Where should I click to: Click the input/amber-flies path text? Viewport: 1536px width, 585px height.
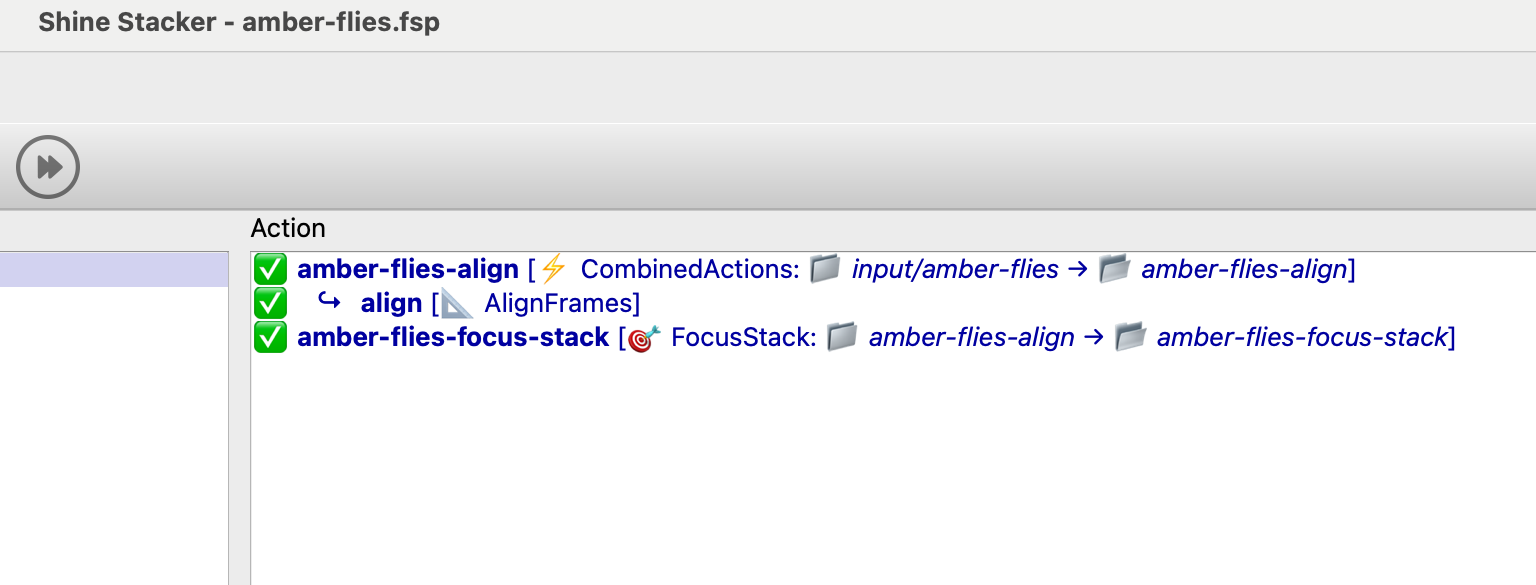pos(955,269)
